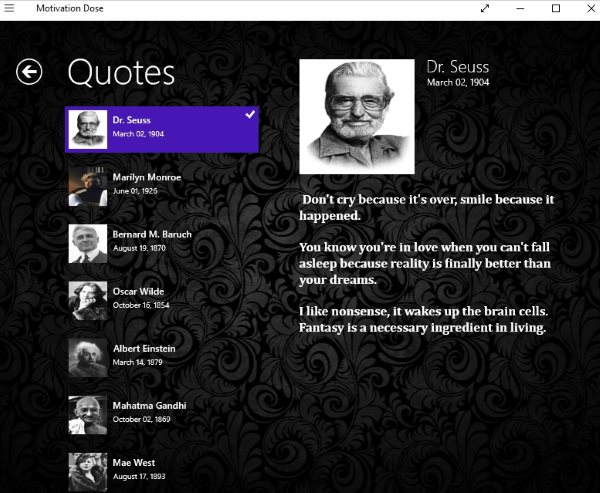Minimize the Motivation Dose window

click(x=520, y=8)
